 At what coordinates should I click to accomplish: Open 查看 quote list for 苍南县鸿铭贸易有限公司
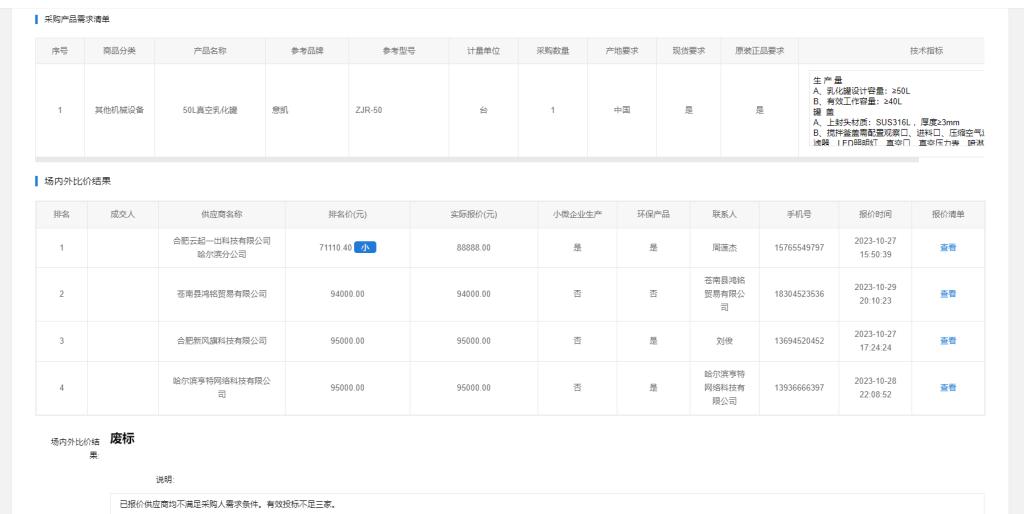(x=947, y=294)
